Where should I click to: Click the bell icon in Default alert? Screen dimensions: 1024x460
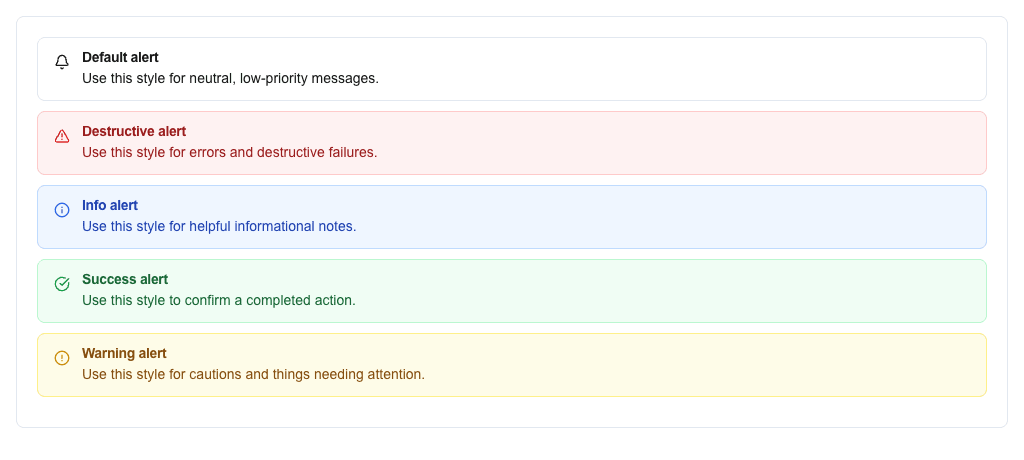(62, 62)
